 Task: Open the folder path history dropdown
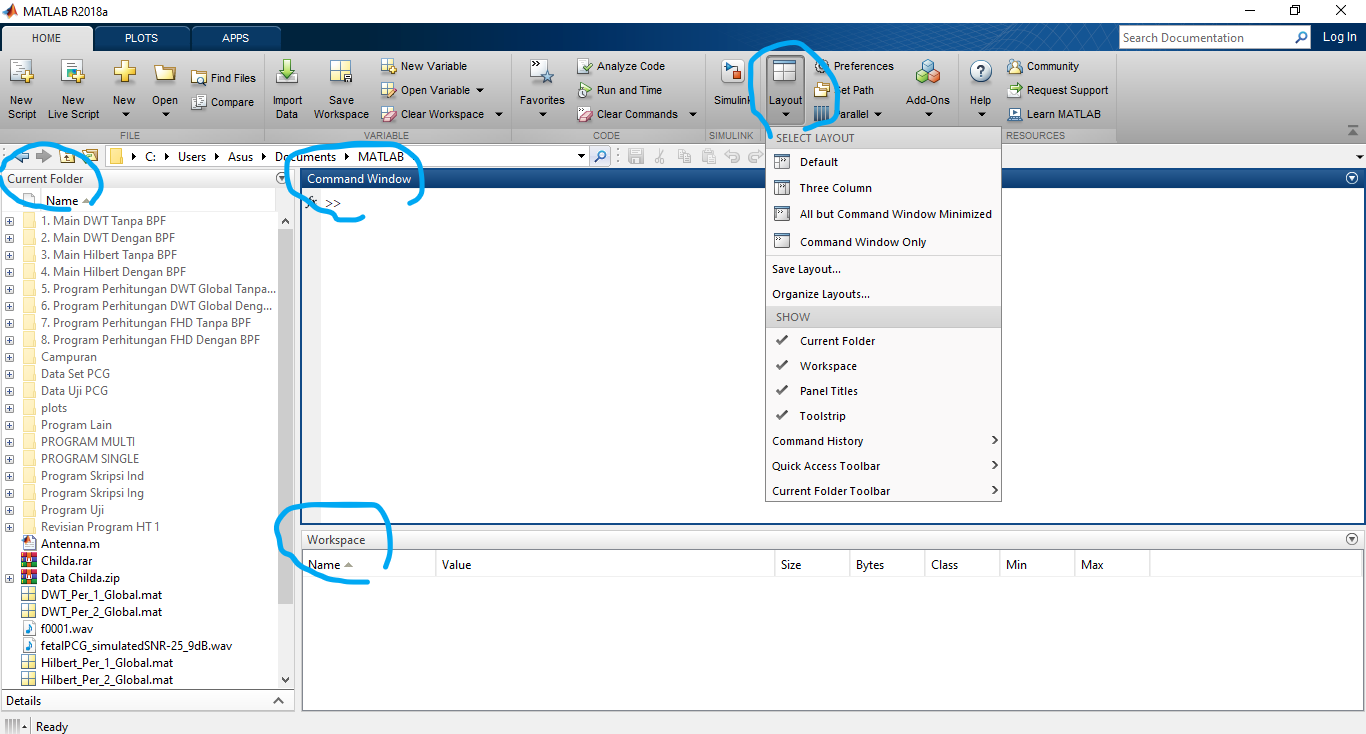[581, 156]
